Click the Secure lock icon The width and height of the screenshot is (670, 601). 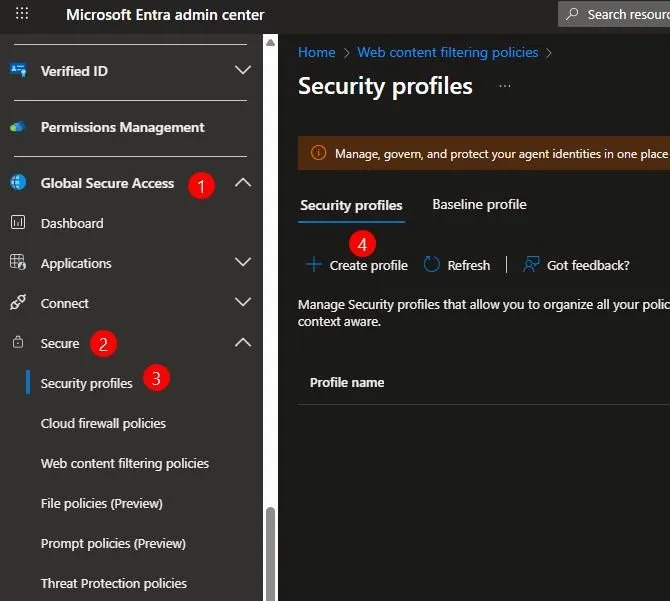(x=18, y=342)
